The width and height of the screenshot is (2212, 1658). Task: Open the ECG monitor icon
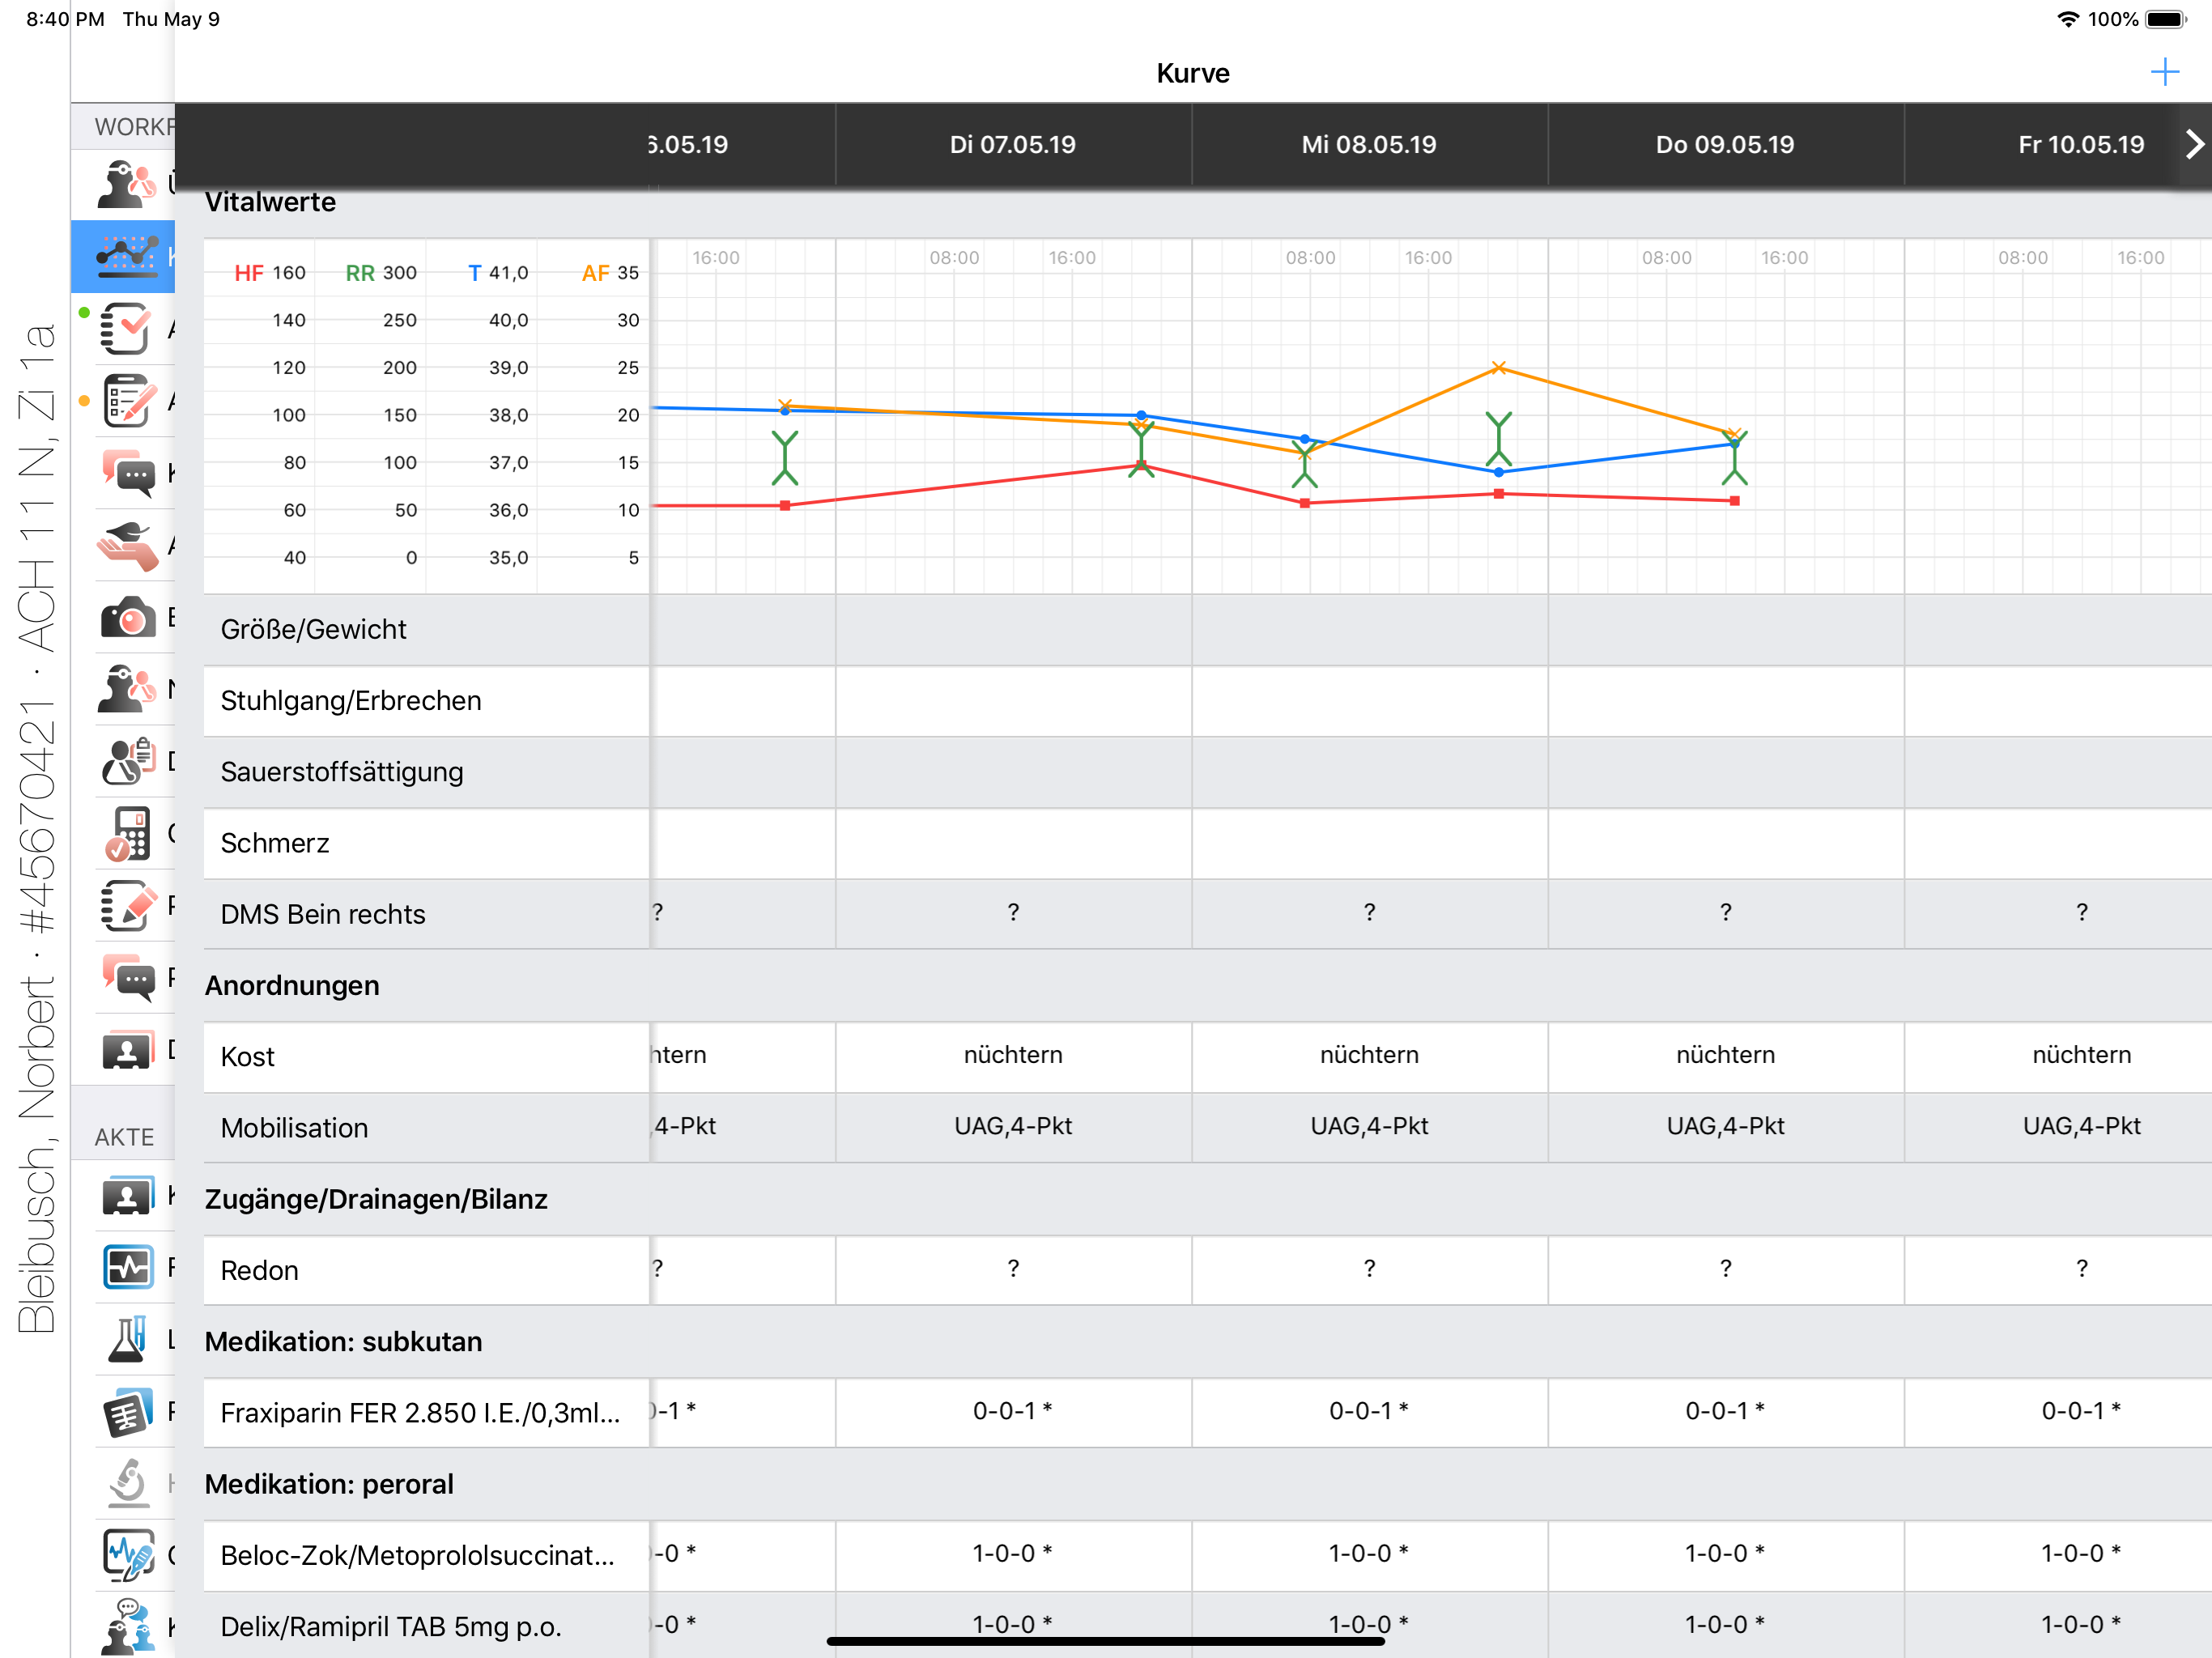(127, 1268)
